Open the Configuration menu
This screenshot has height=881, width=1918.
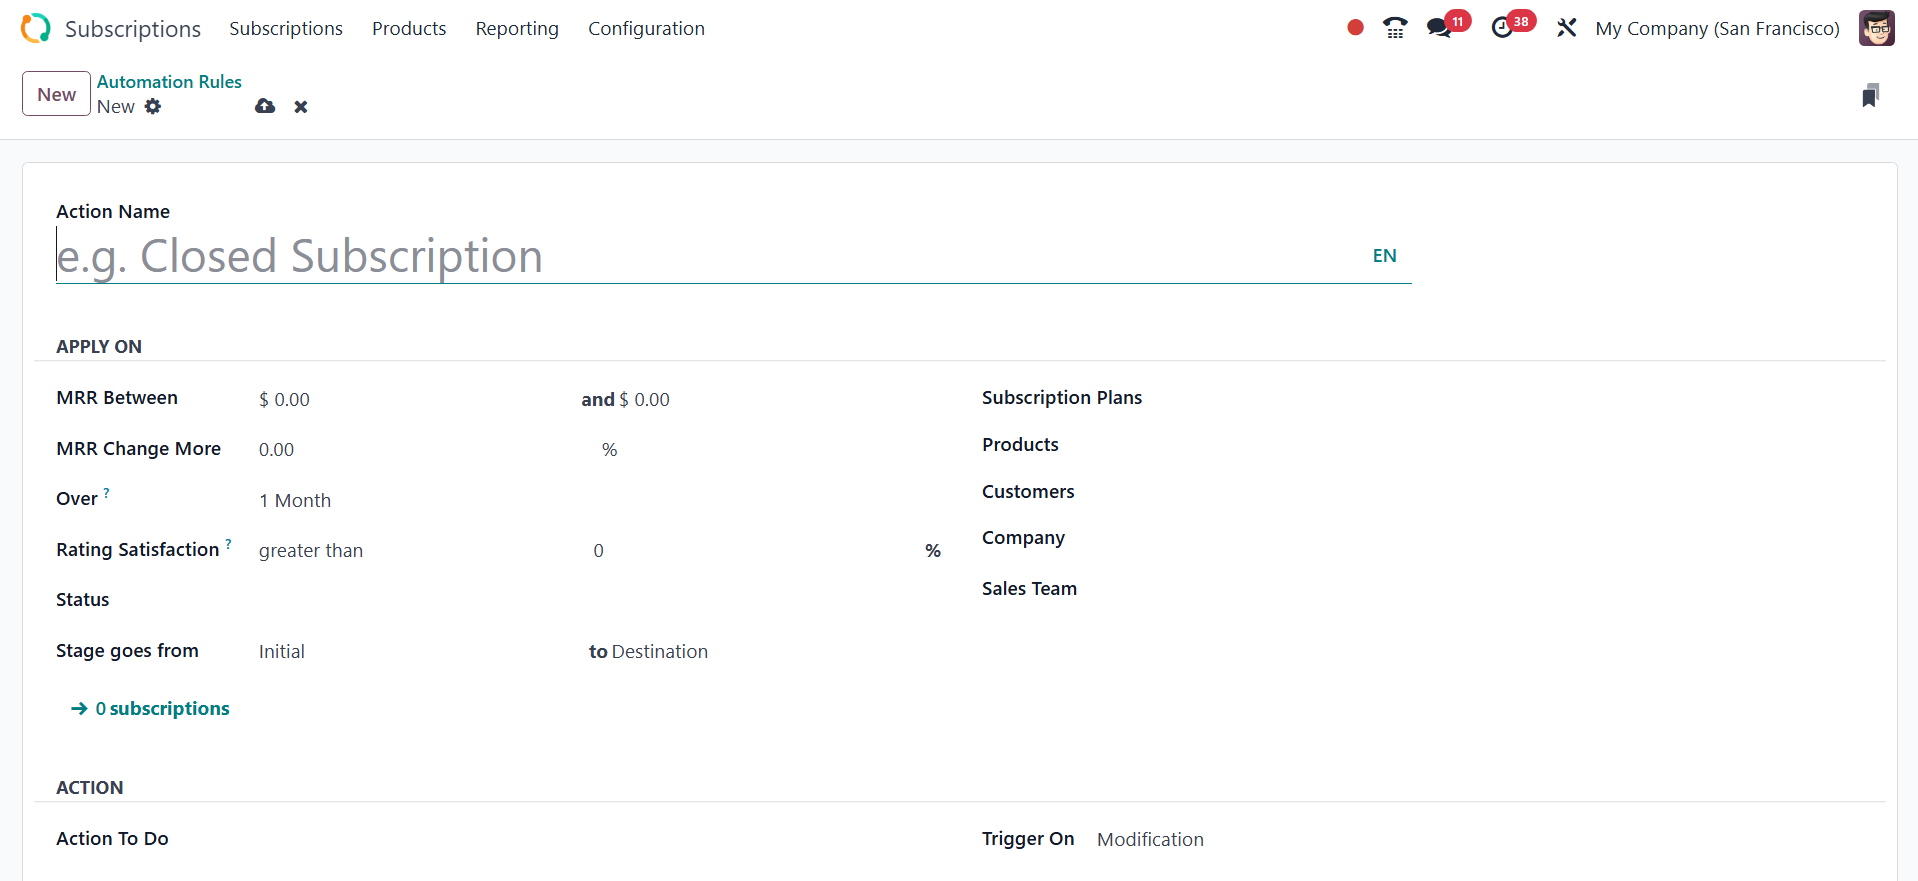[x=646, y=28]
